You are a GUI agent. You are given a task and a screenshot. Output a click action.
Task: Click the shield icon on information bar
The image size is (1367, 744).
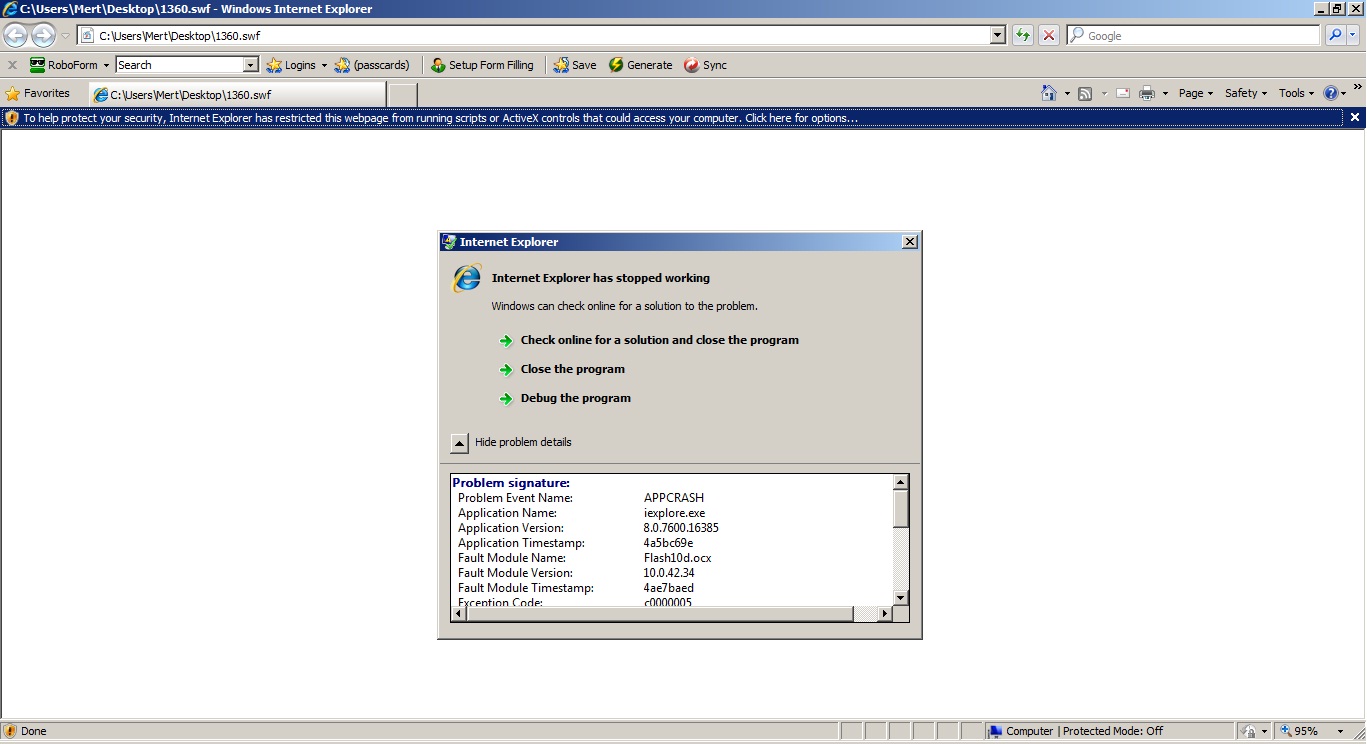click(12, 118)
